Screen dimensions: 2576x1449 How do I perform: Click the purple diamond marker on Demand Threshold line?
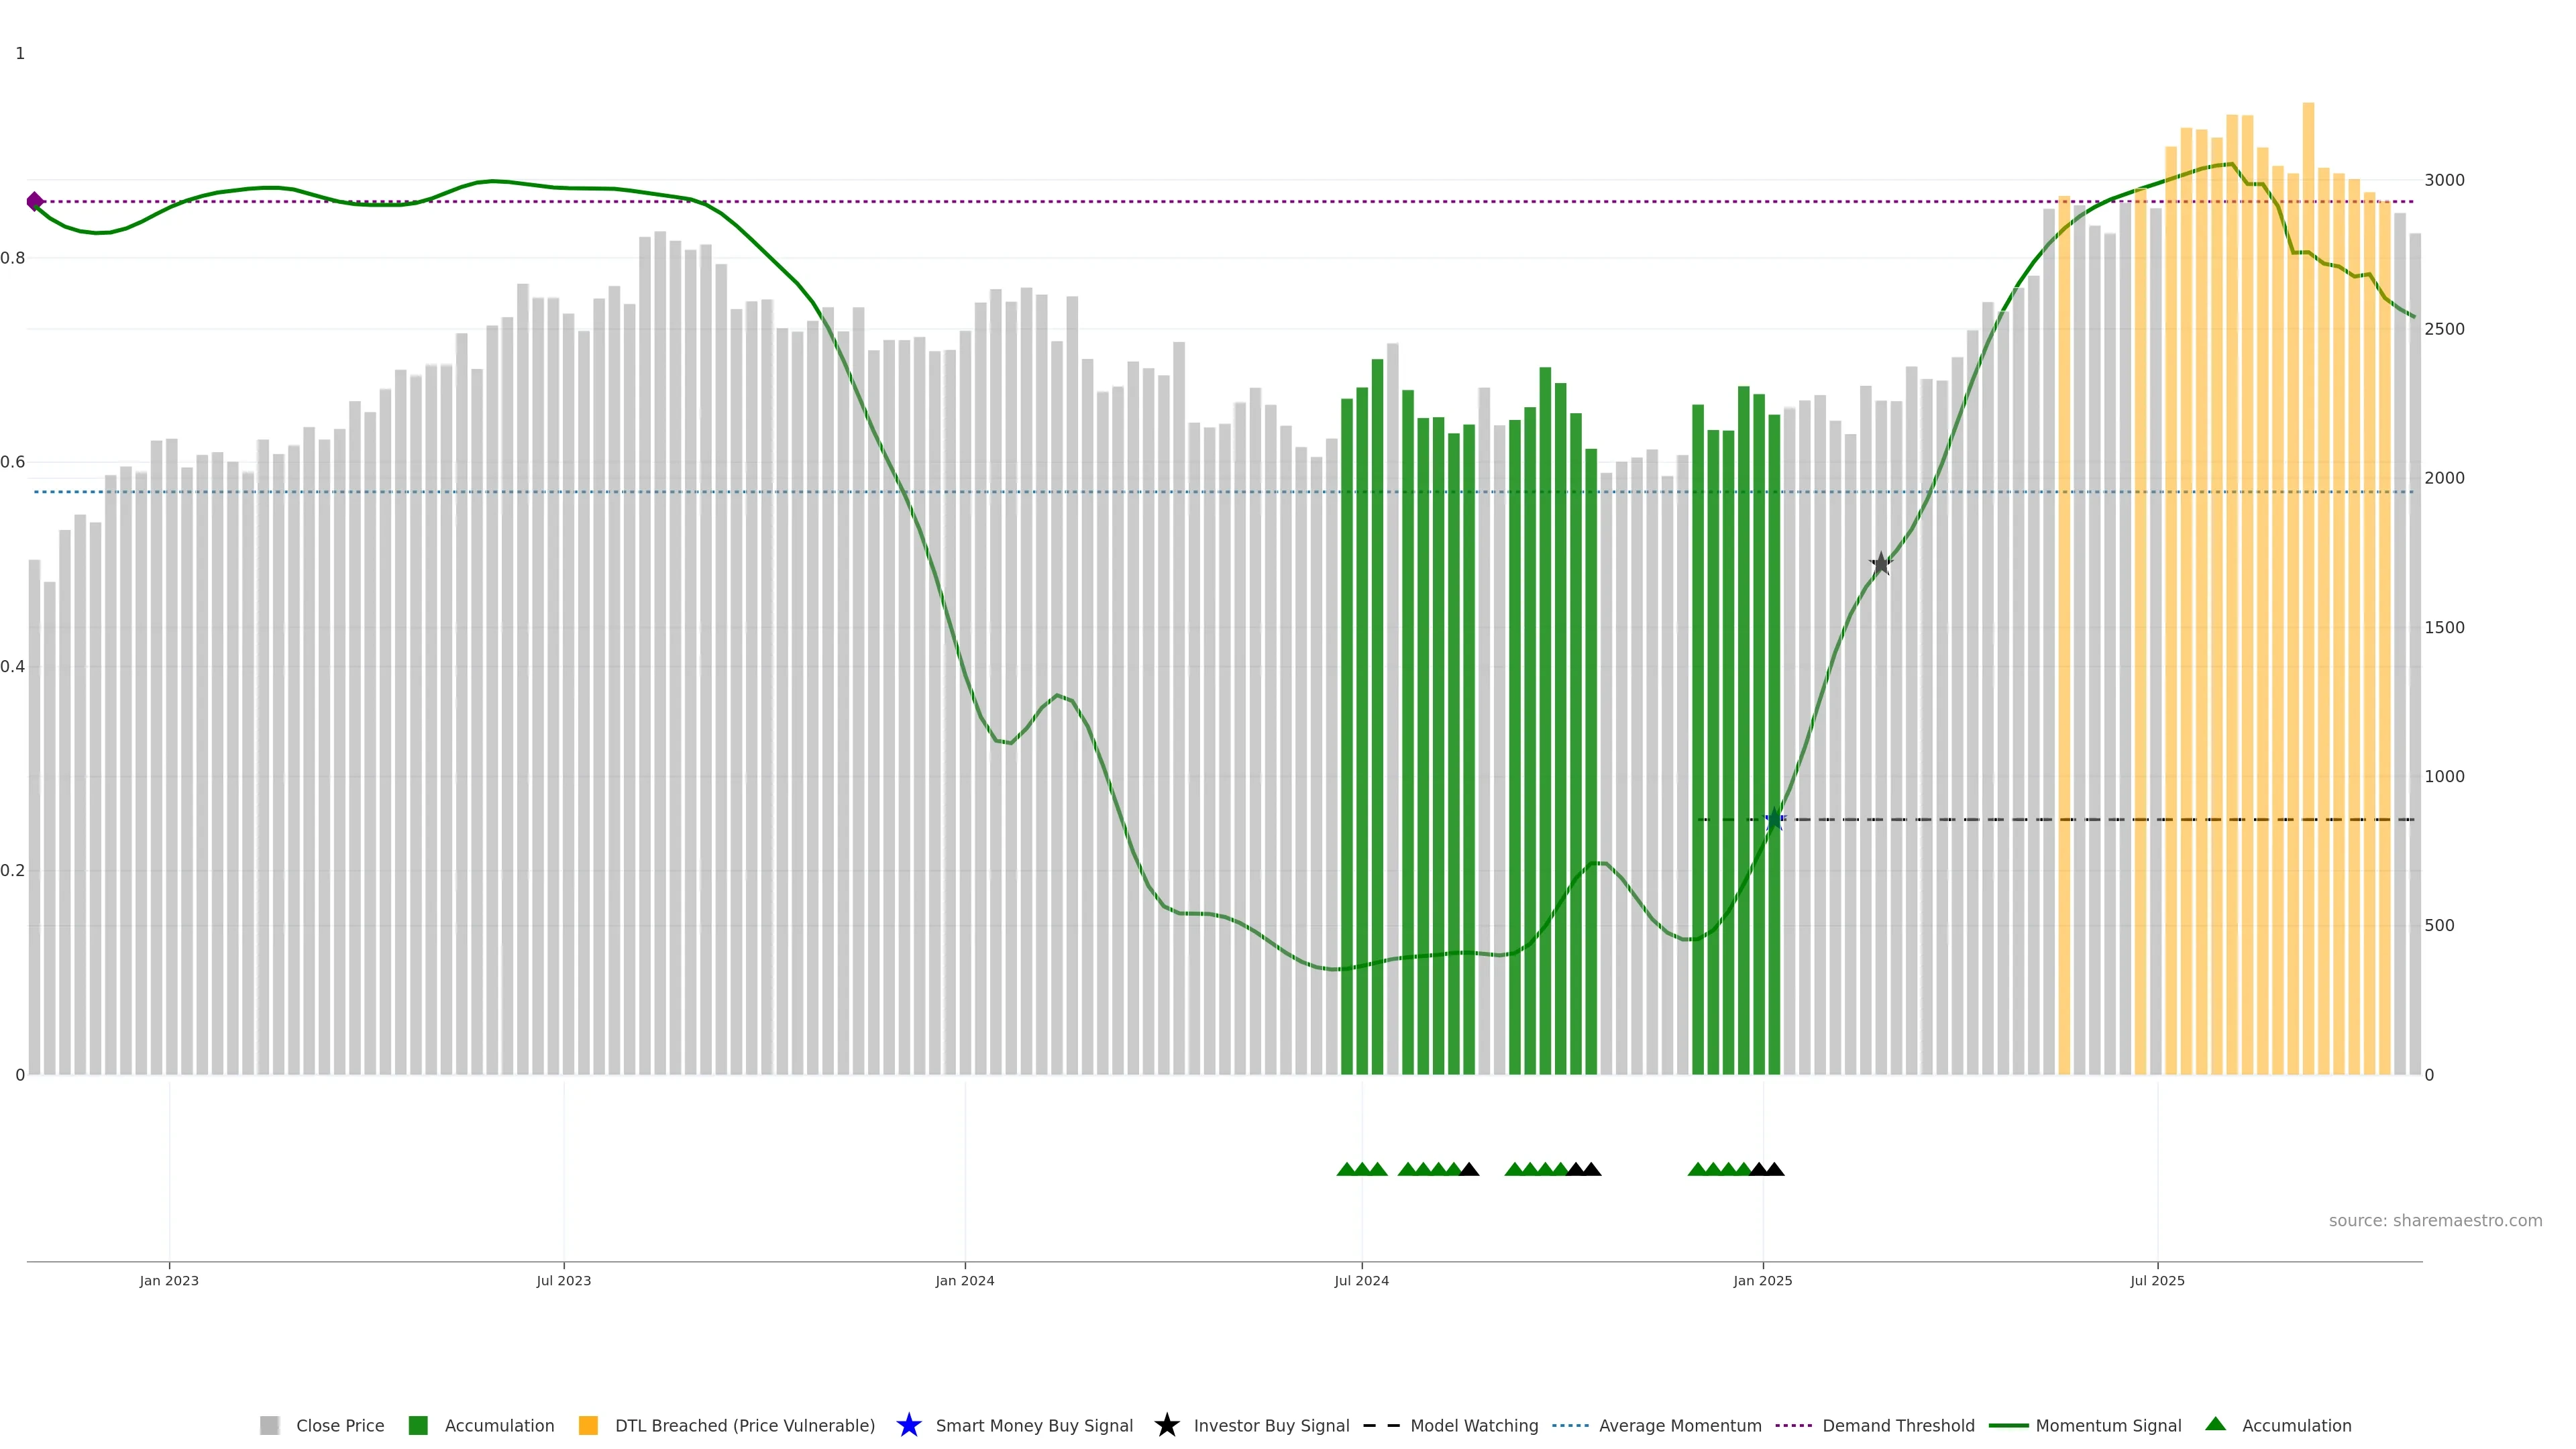(x=35, y=202)
